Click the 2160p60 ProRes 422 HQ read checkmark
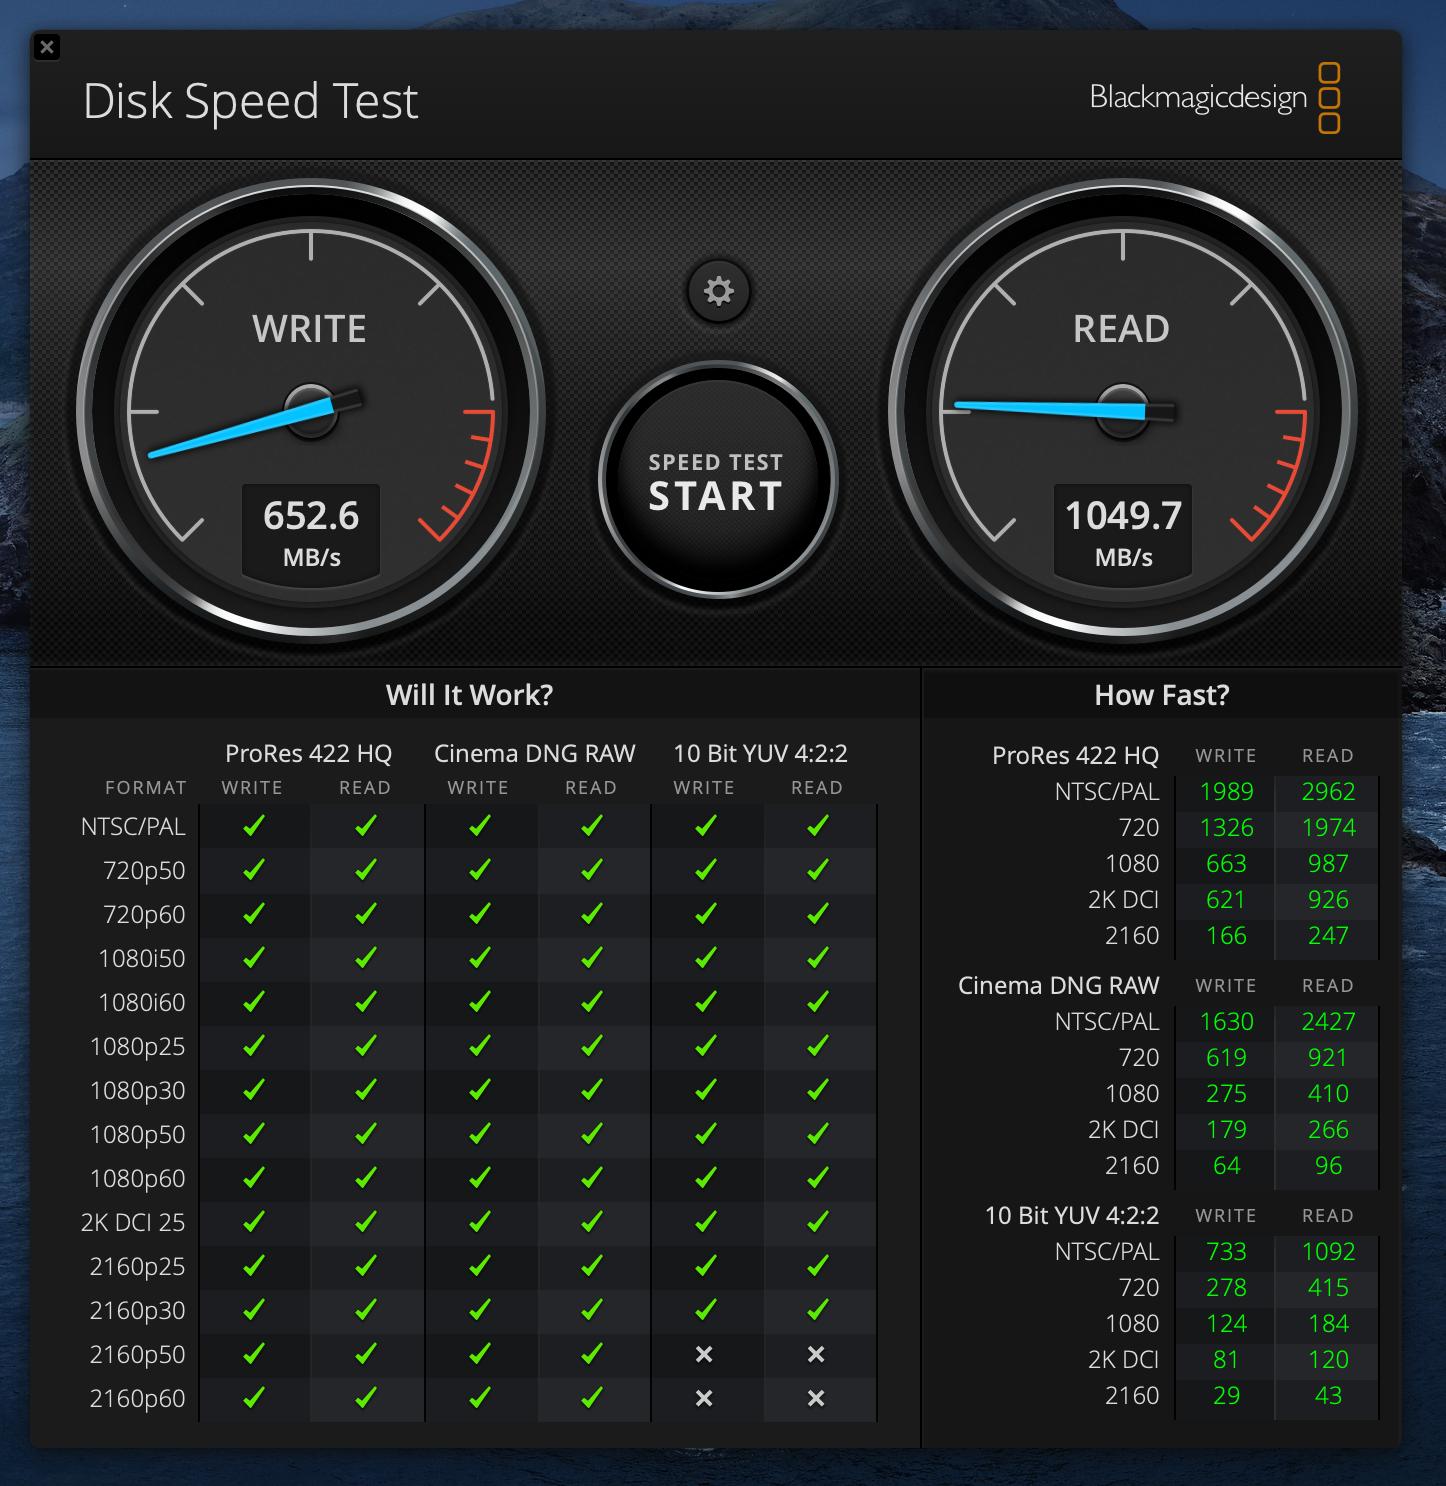This screenshot has width=1446, height=1486. coord(366,1398)
